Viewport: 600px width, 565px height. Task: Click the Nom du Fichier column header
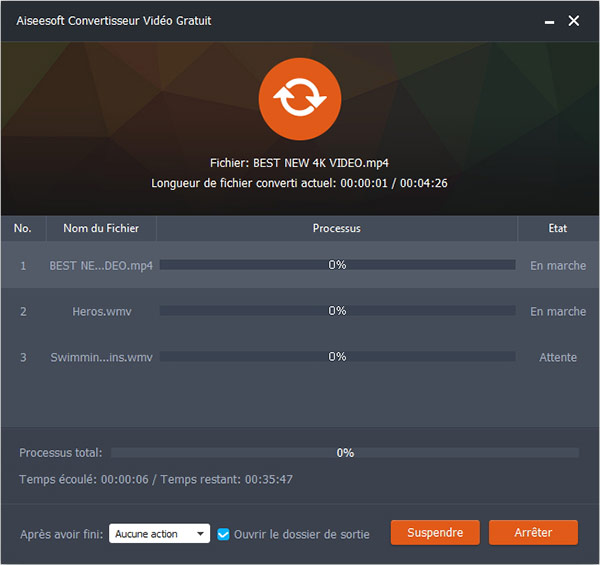point(101,228)
